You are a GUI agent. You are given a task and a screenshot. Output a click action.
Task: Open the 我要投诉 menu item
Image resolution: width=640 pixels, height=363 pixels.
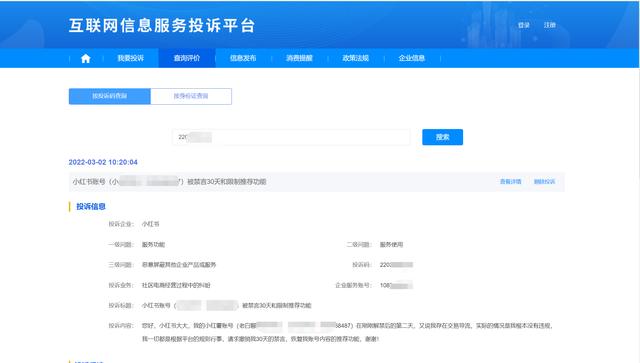[x=131, y=58]
